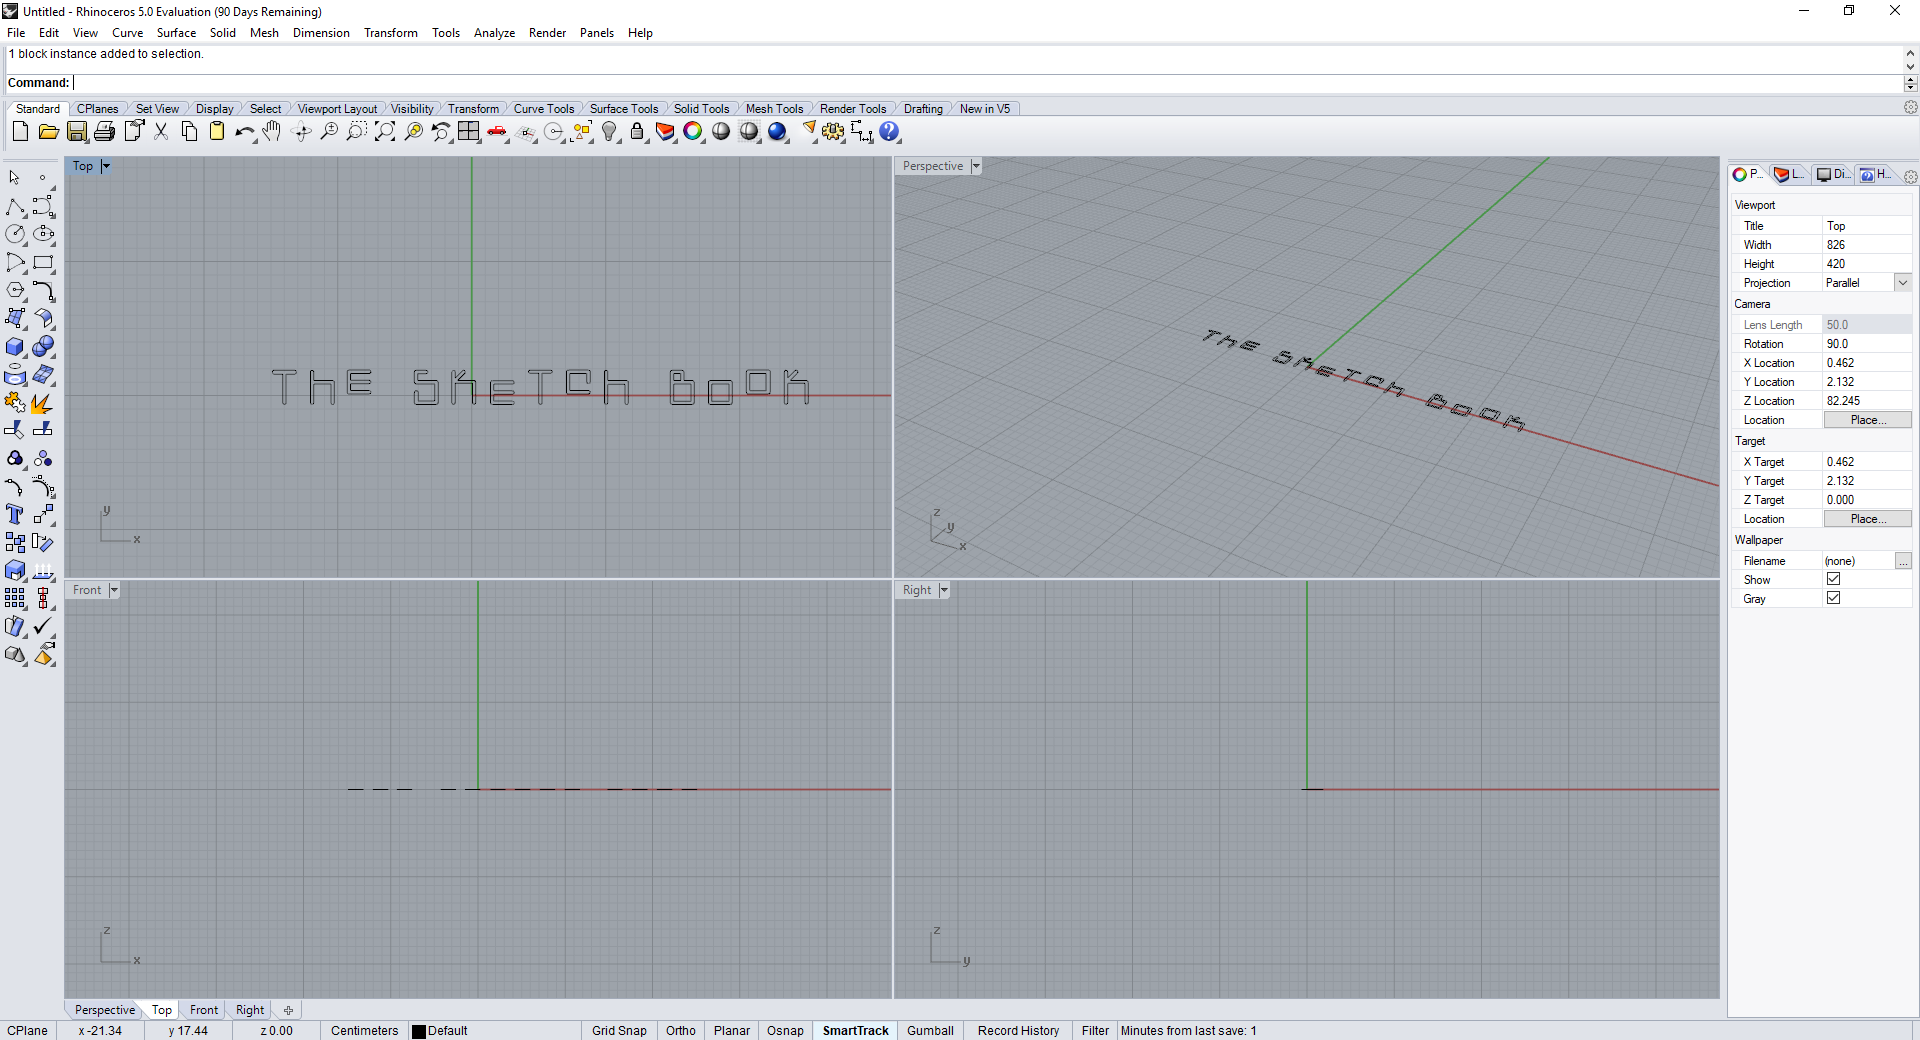This screenshot has width=1920, height=1040.
Task: Open the Top viewport title dropdown arrow
Action: 106,166
